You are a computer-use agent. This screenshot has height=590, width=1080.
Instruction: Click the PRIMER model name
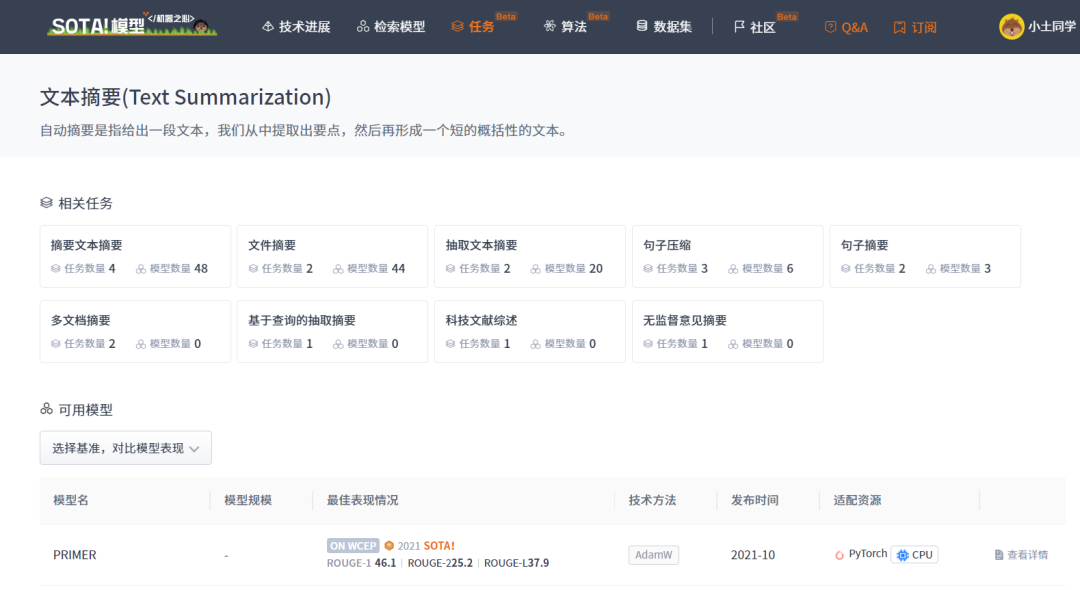click(x=75, y=555)
